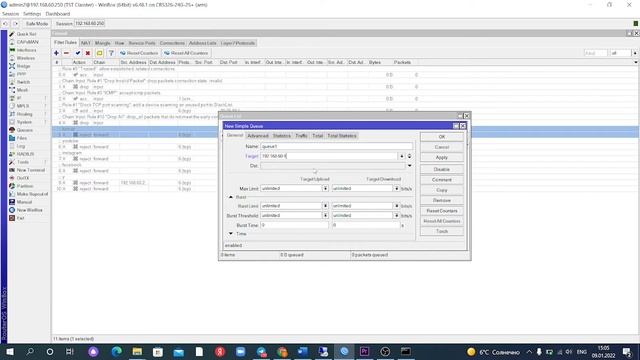
Task: Click Exit in the sidebar
Action: (20, 218)
